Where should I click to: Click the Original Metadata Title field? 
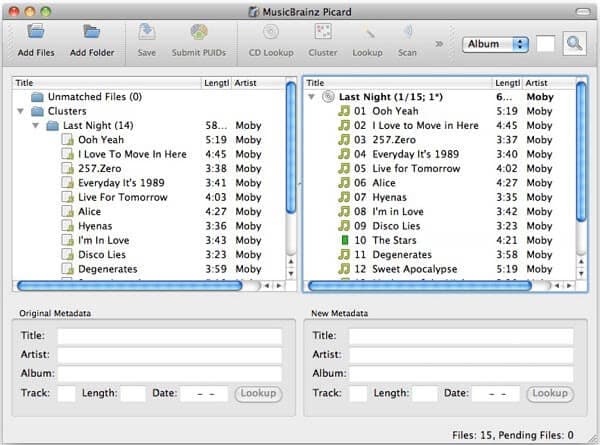pos(170,336)
